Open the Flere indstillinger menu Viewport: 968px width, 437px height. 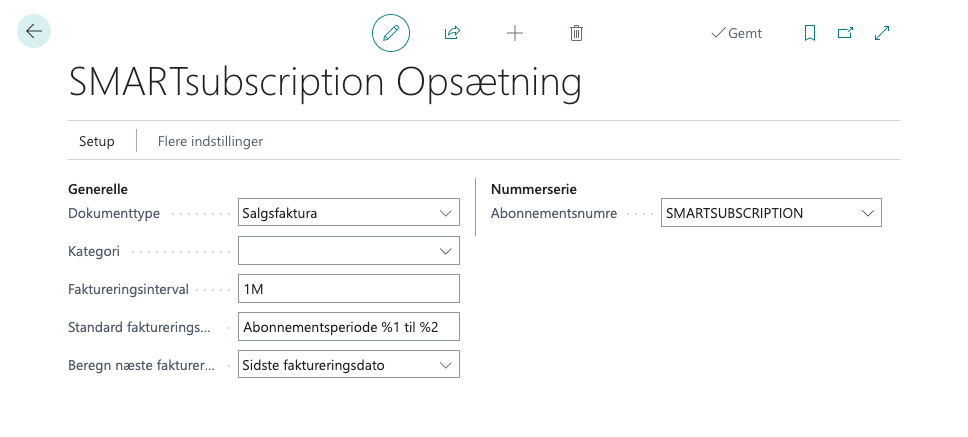tap(210, 141)
